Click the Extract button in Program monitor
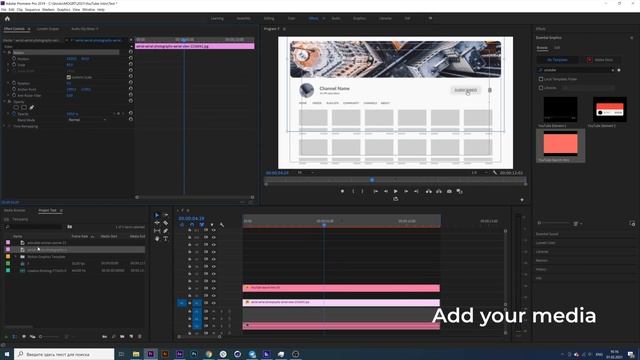640x360 pixels. pyautogui.click(x=439, y=191)
